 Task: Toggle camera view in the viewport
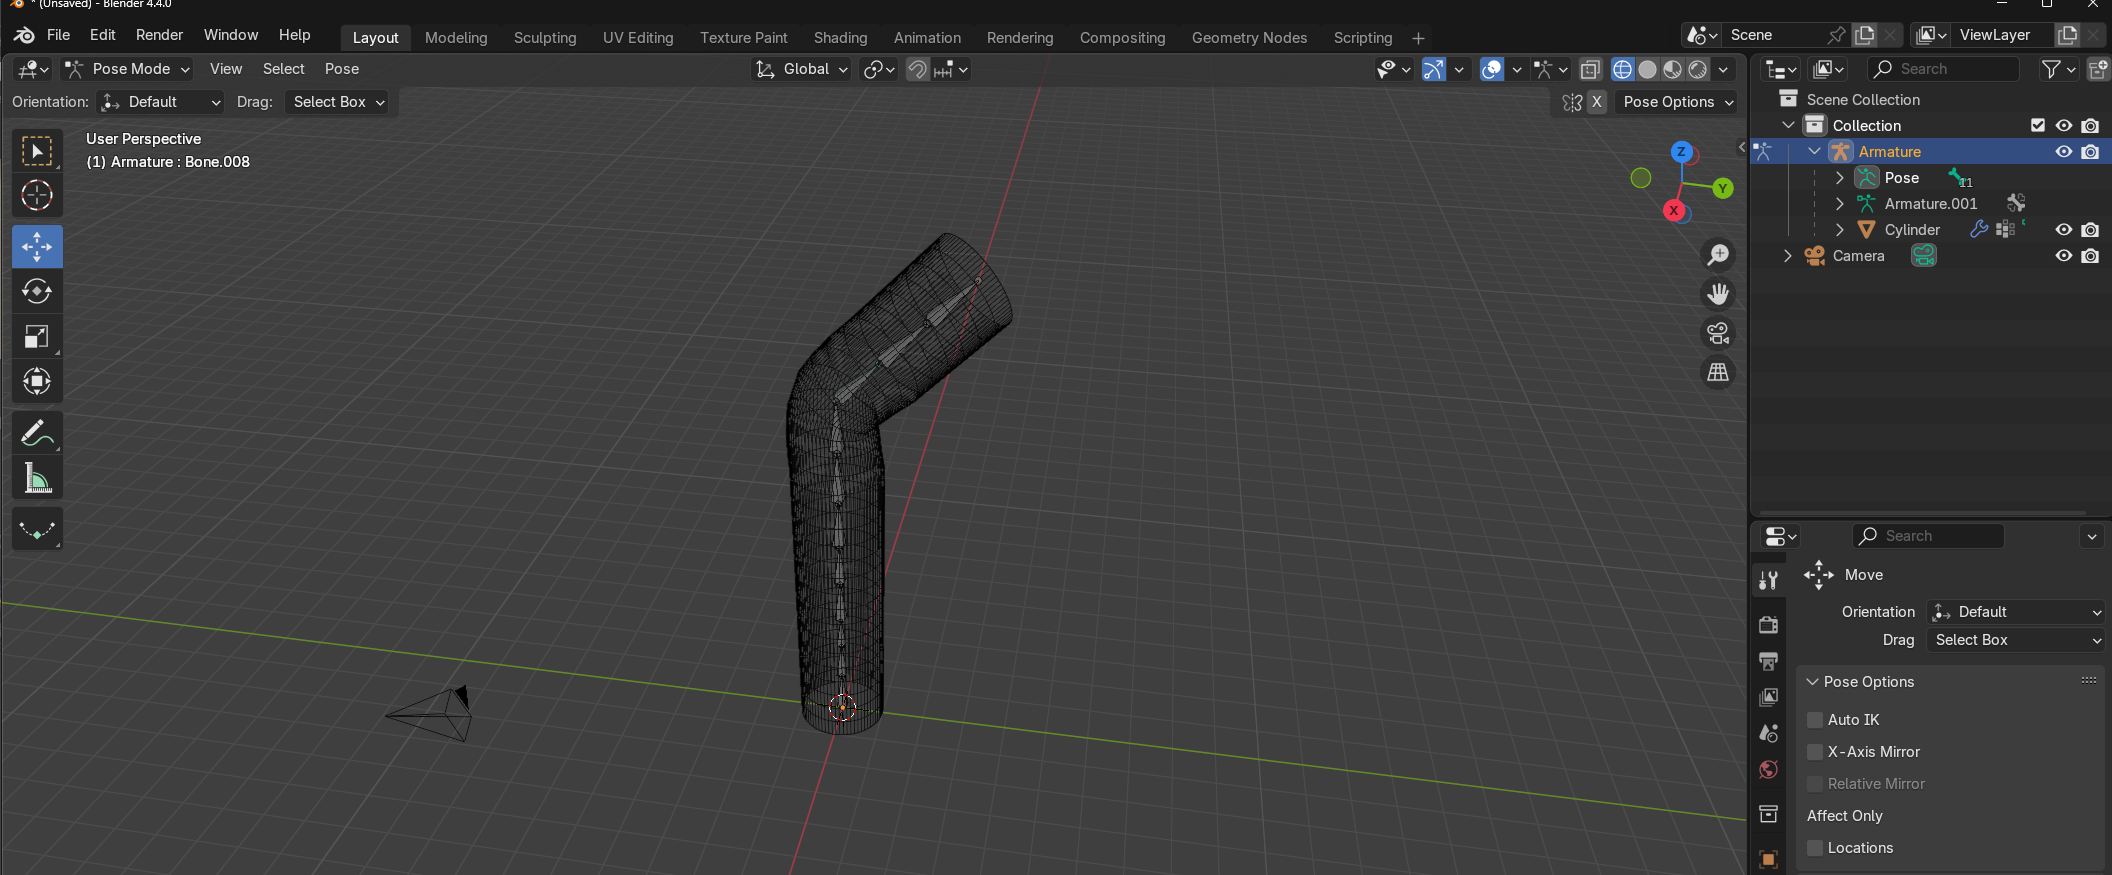click(1718, 333)
